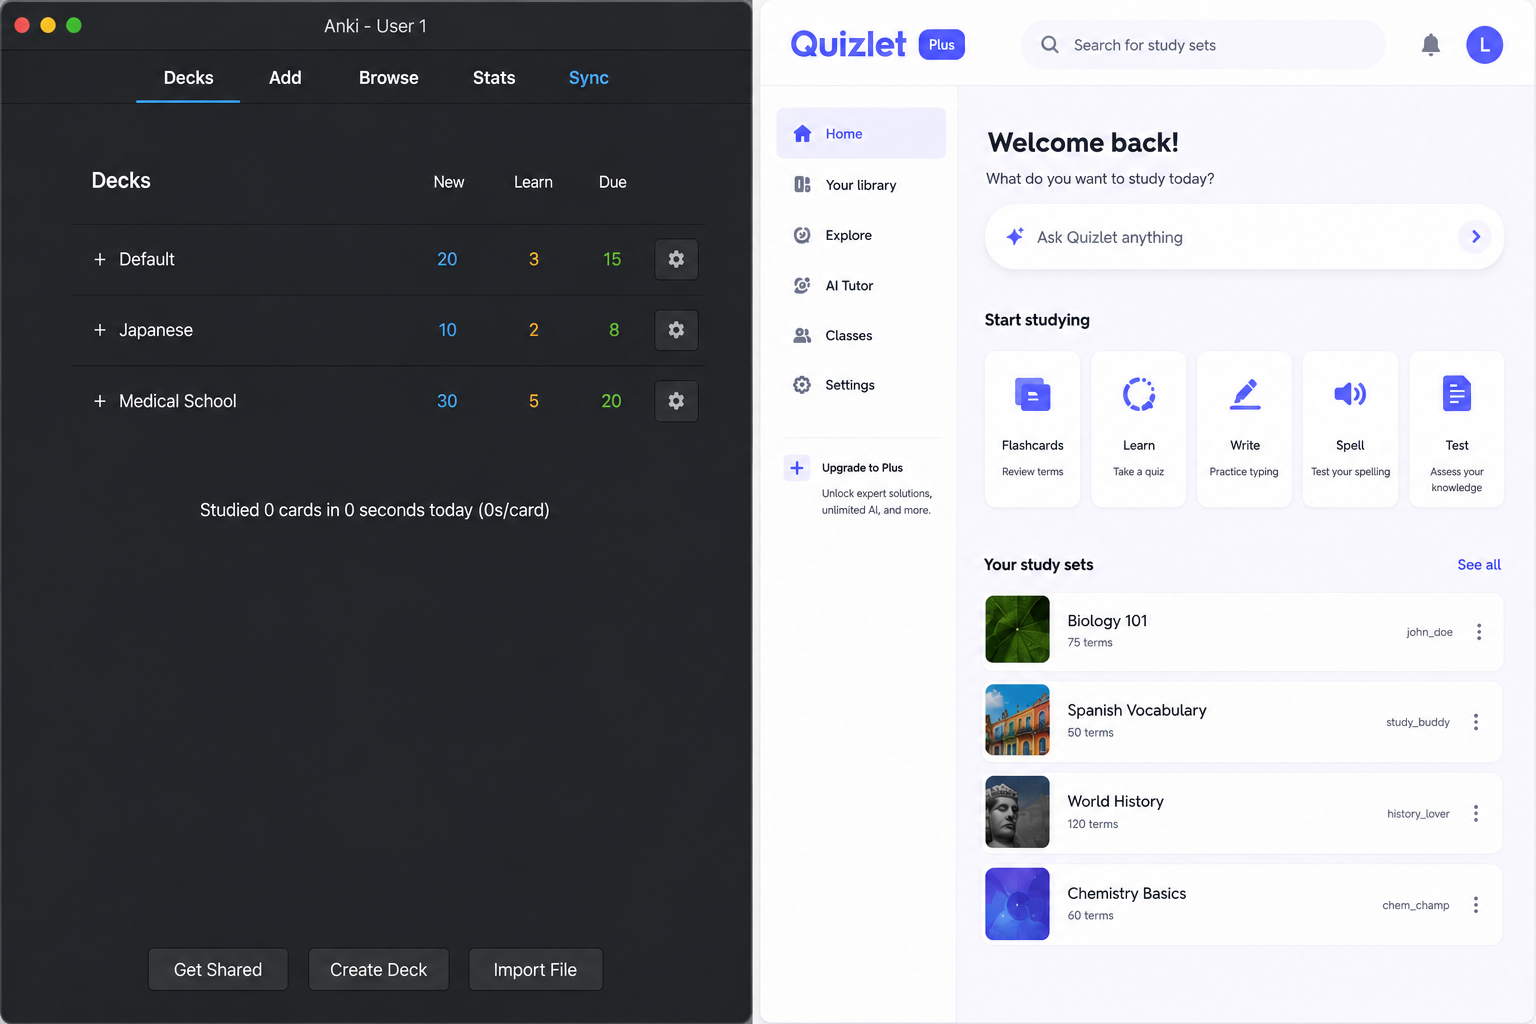Start the Learn study mode
The image size is (1536, 1024).
(x=1139, y=429)
